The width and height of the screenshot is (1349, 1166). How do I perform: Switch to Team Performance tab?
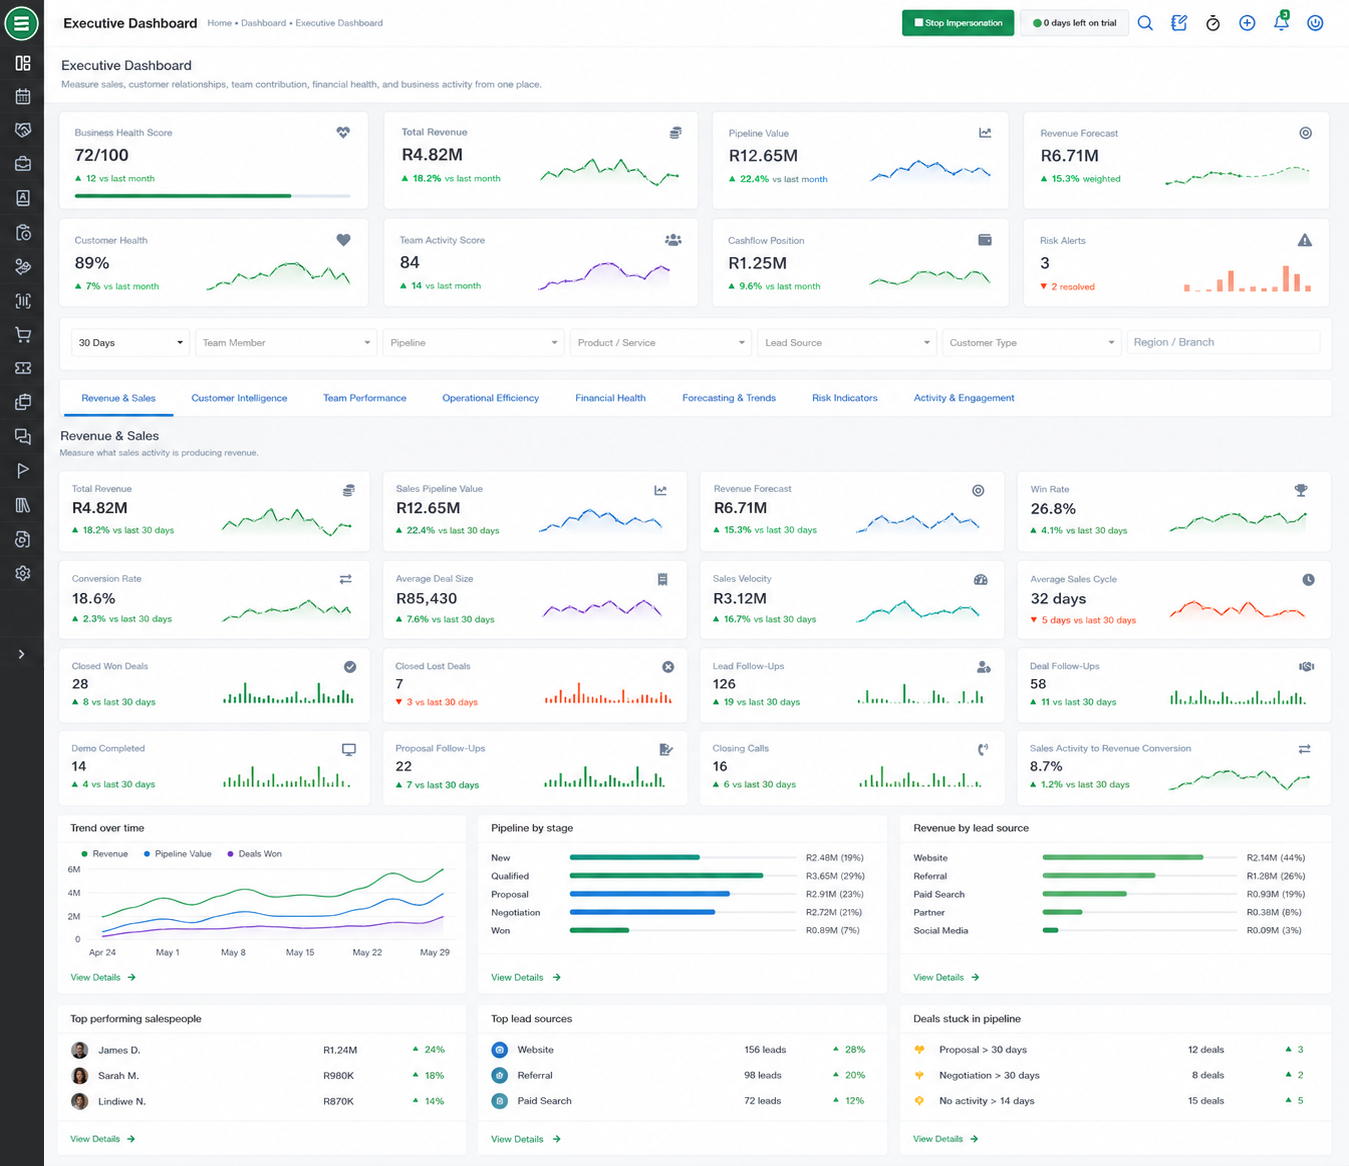(x=364, y=398)
